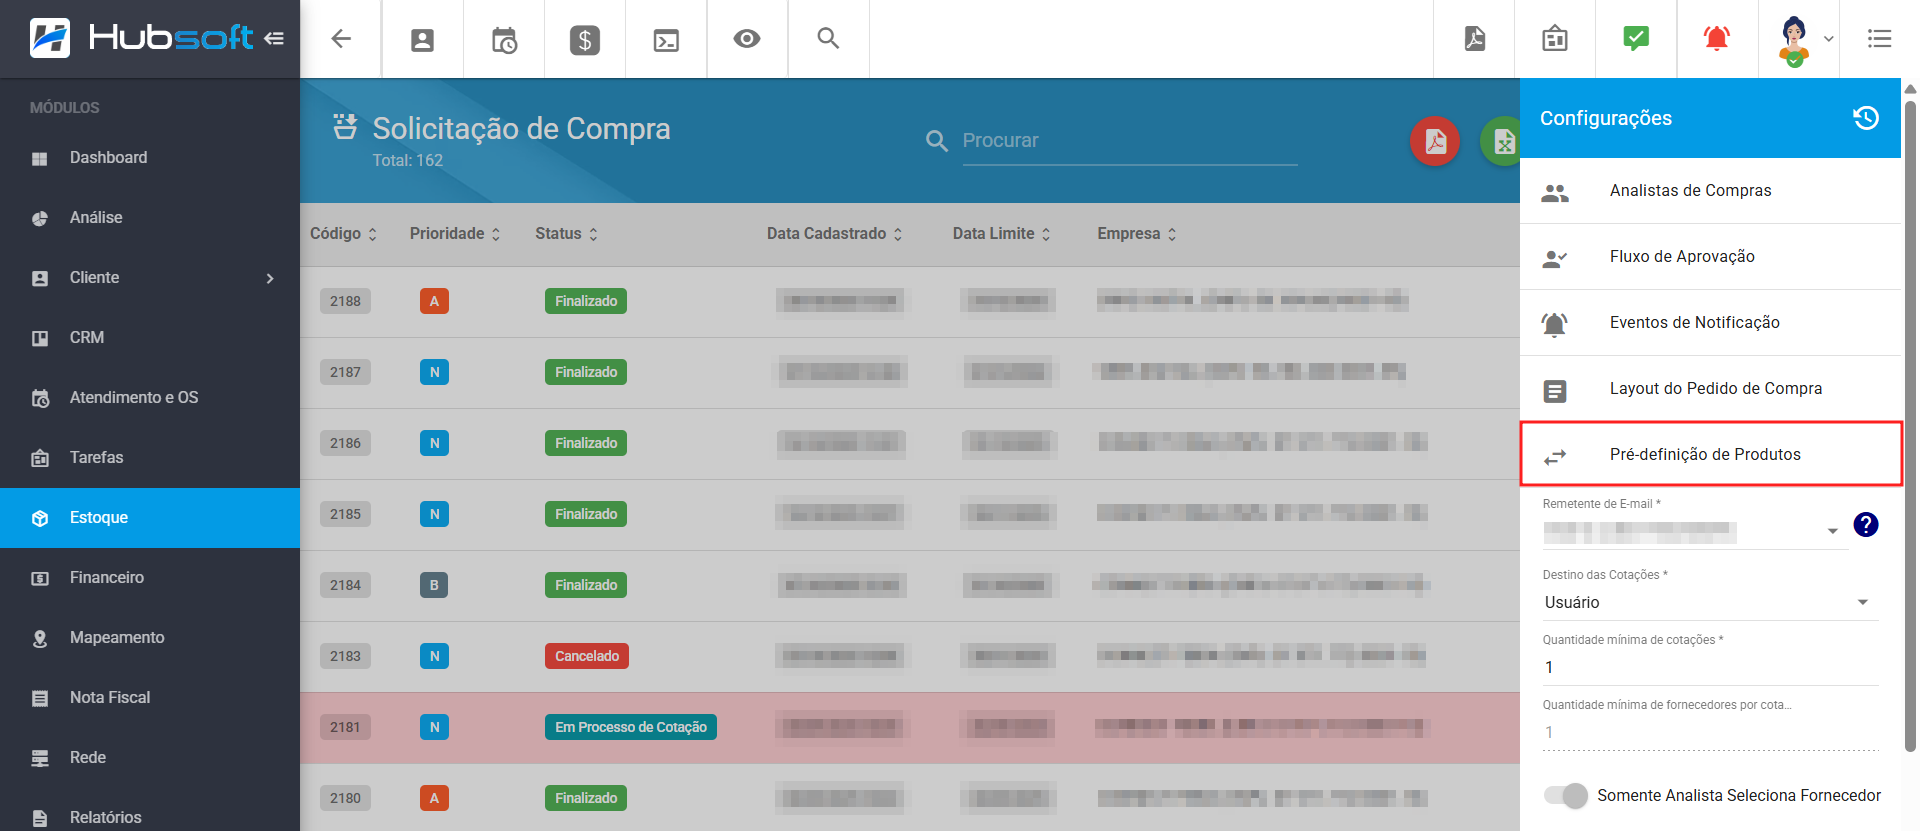Viewport: 1920px width, 831px height.
Task: Open the user avatar profile dropdown
Action: click(1804, 39)
